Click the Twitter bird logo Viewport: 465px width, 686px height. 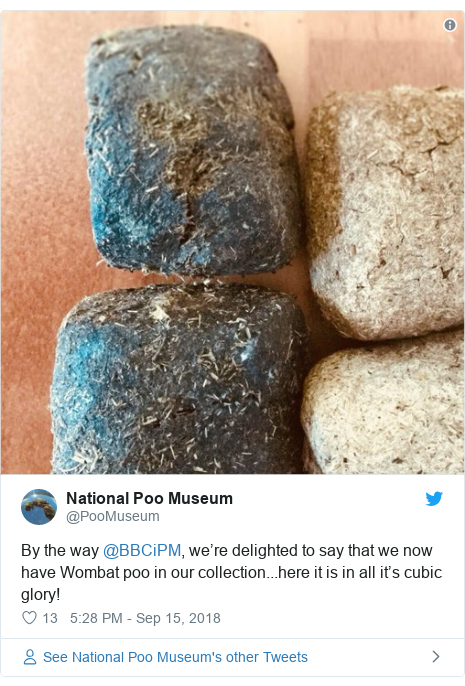point(434,498)
